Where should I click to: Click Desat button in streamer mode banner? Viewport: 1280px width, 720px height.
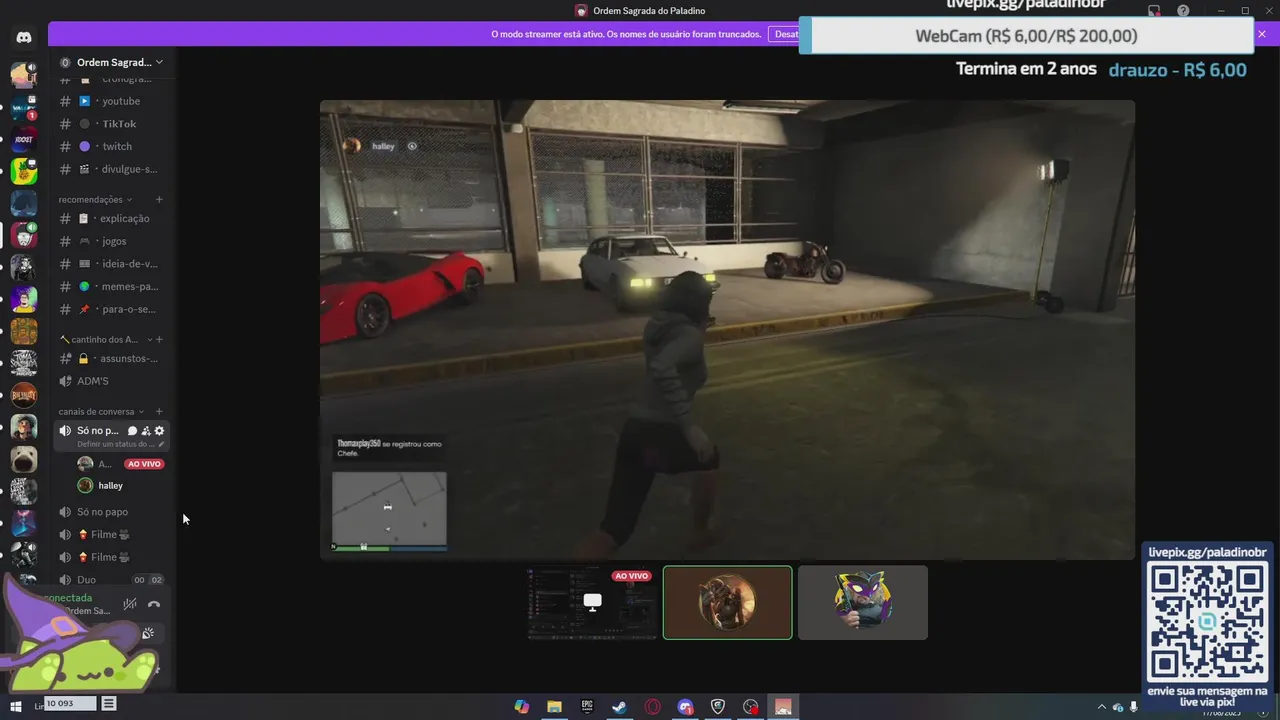786,34
